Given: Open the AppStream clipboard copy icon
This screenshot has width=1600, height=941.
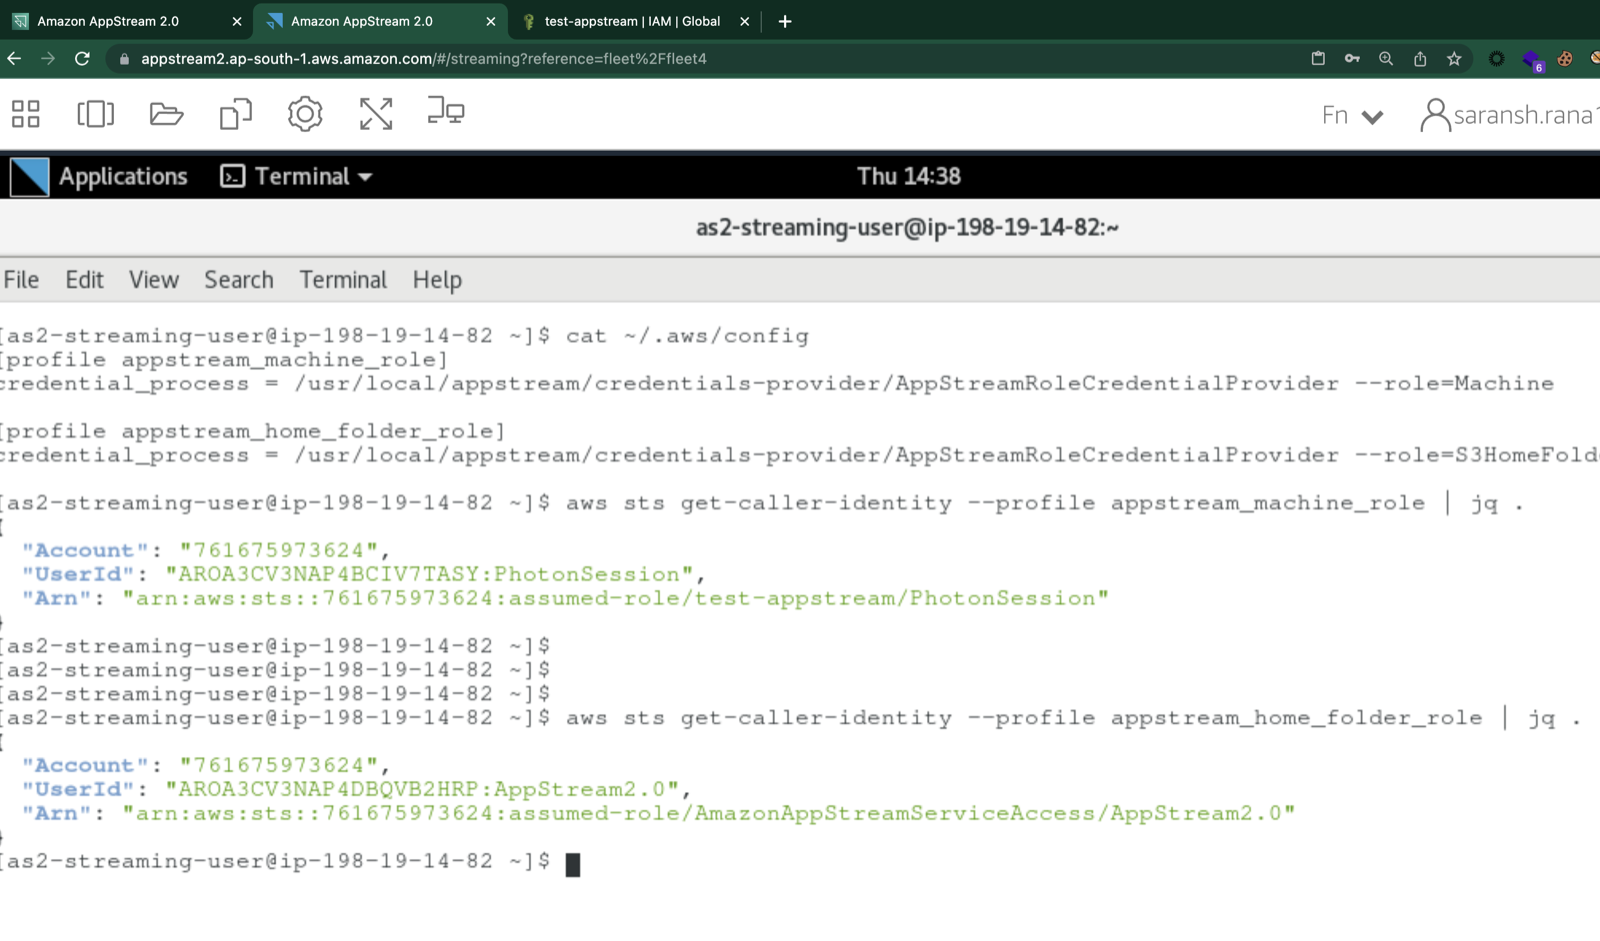Looking at the screenshot, I should [x=236, y=114].
